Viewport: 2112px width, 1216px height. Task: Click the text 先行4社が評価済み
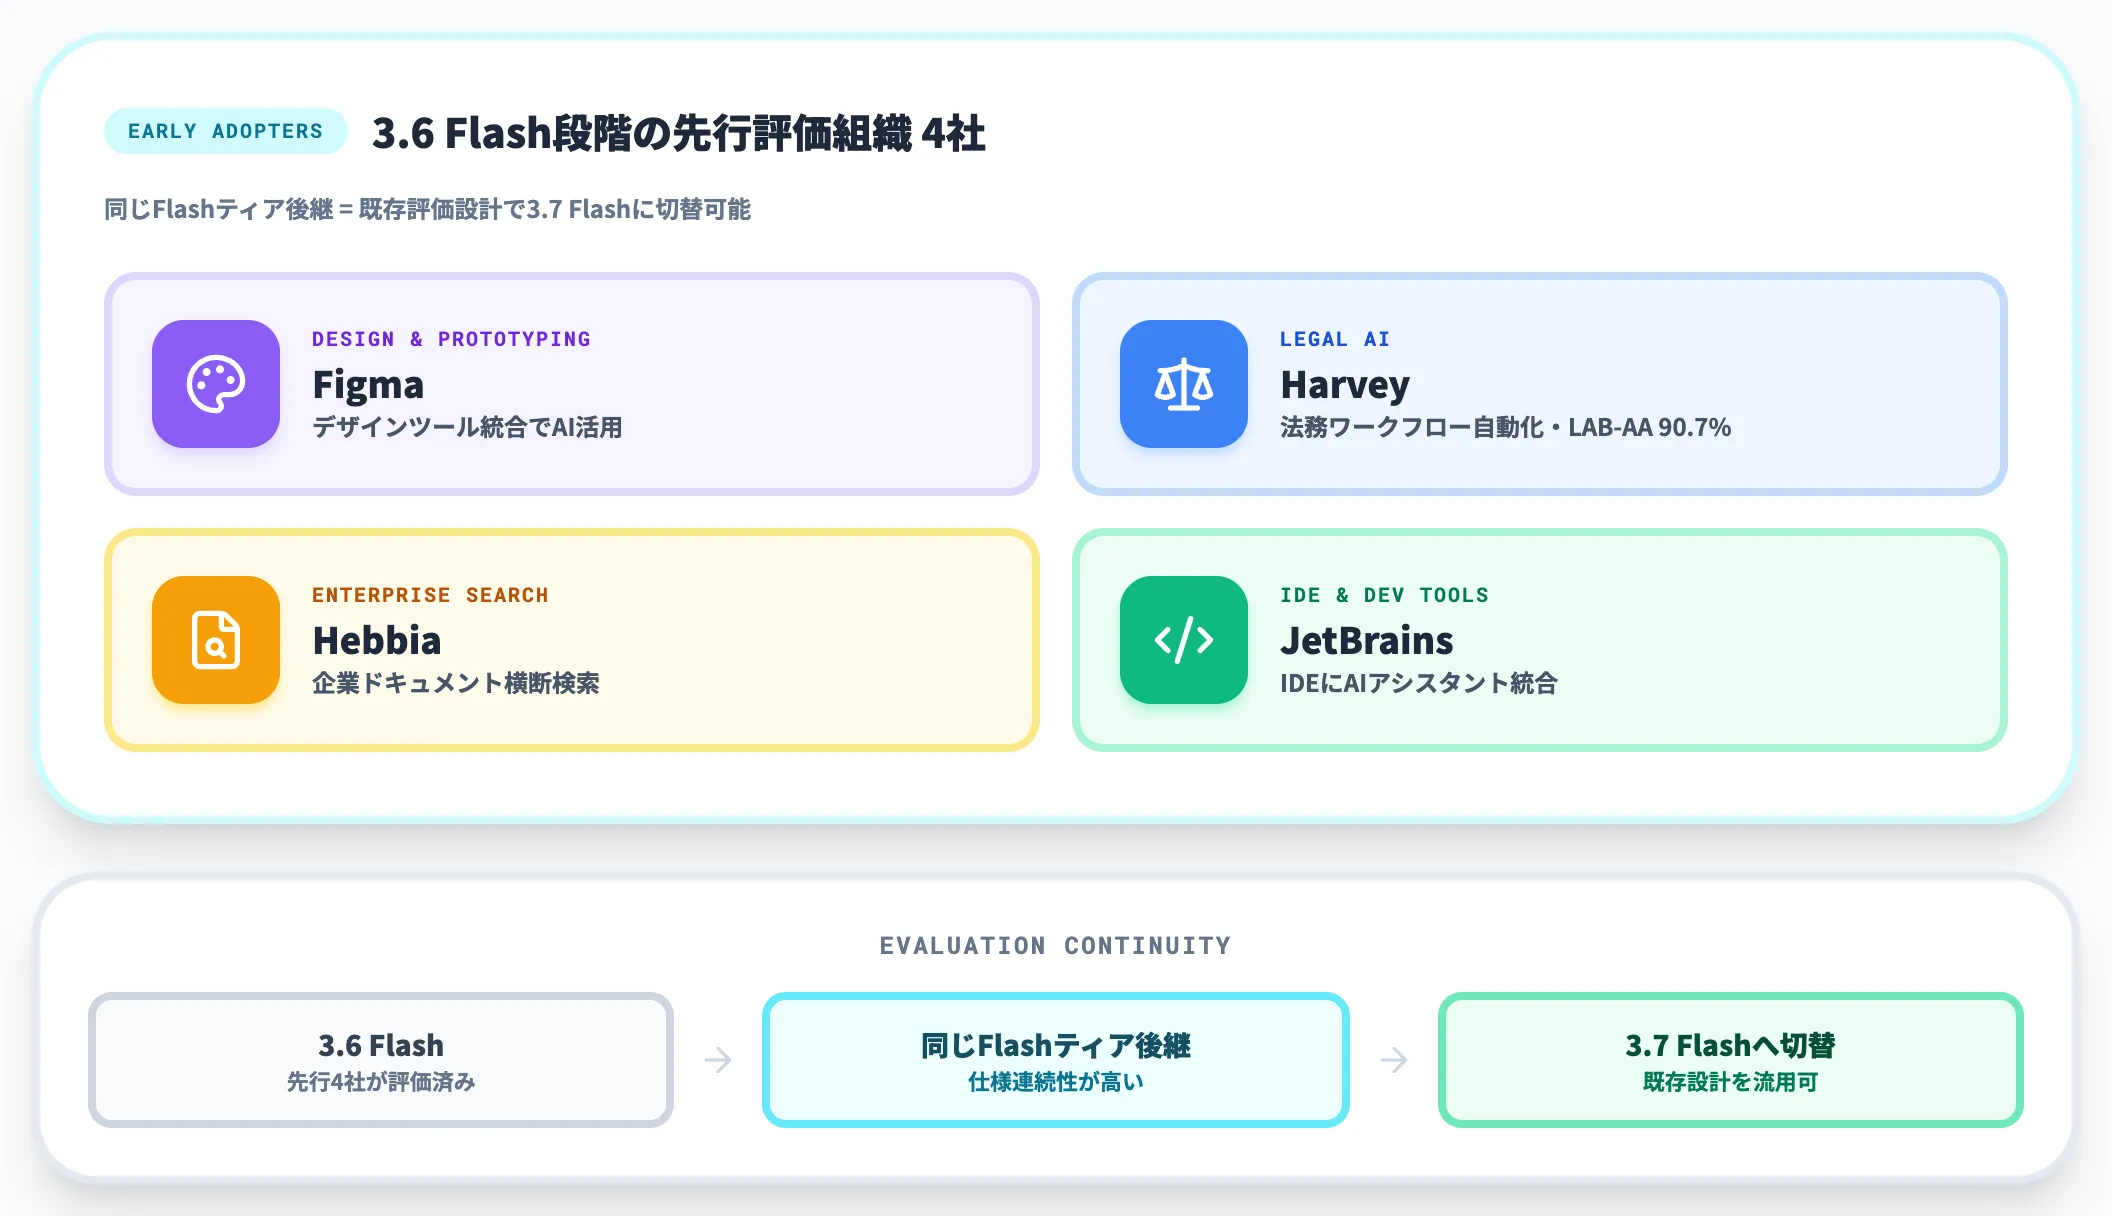tap(381, 1082)
